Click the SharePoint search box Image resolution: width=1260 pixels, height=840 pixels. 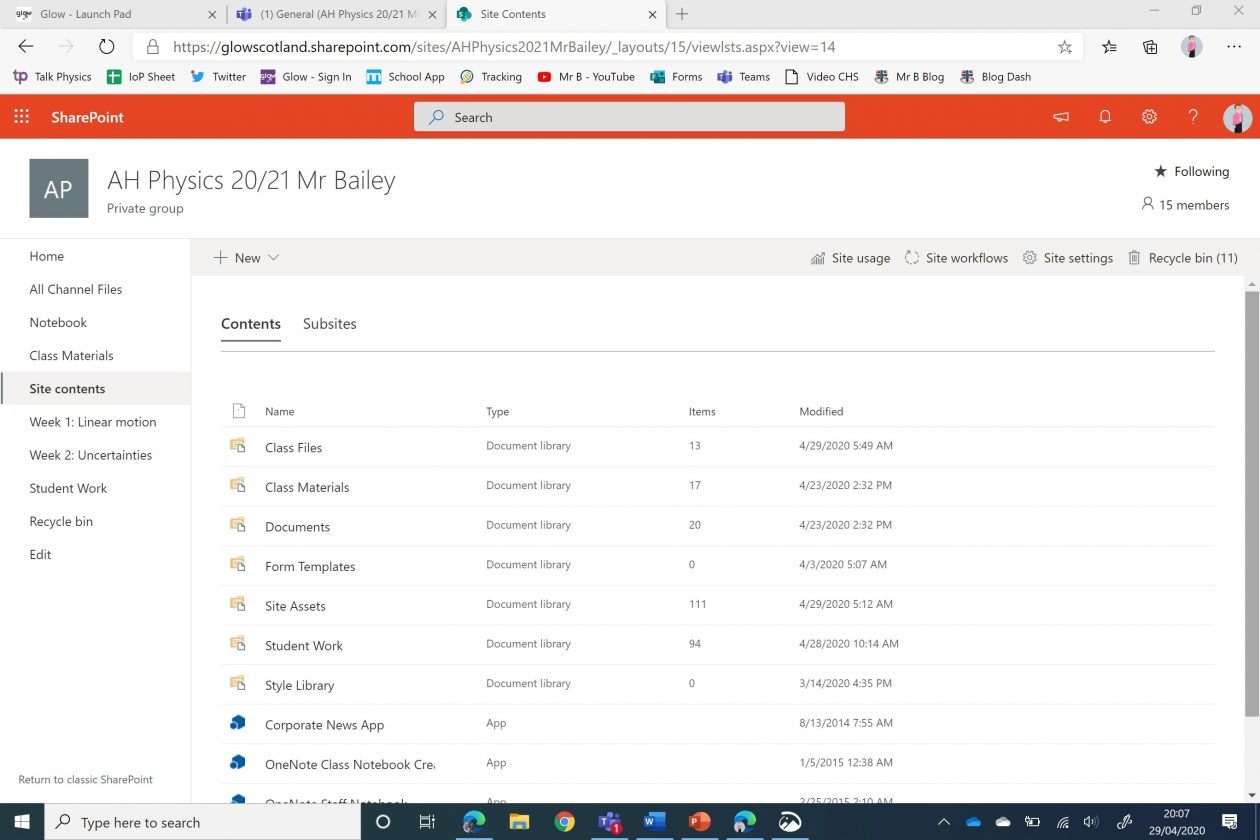click(629, 117)
